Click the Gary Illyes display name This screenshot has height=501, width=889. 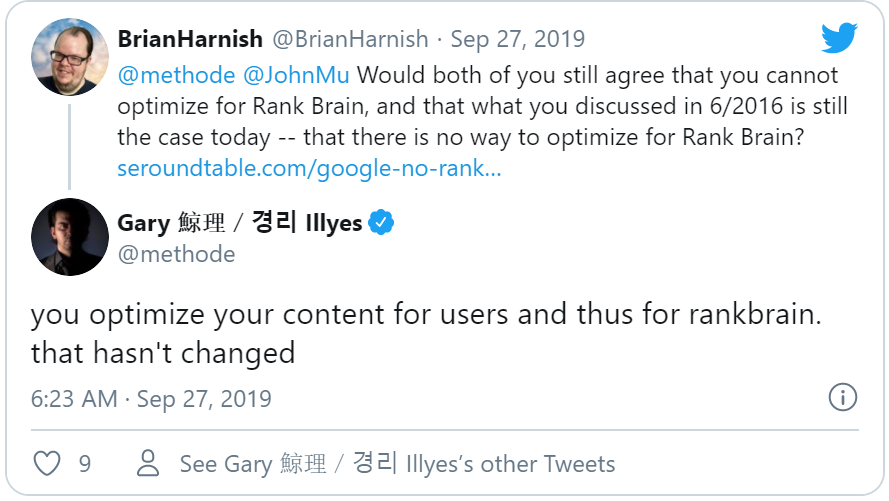point(240,223)
